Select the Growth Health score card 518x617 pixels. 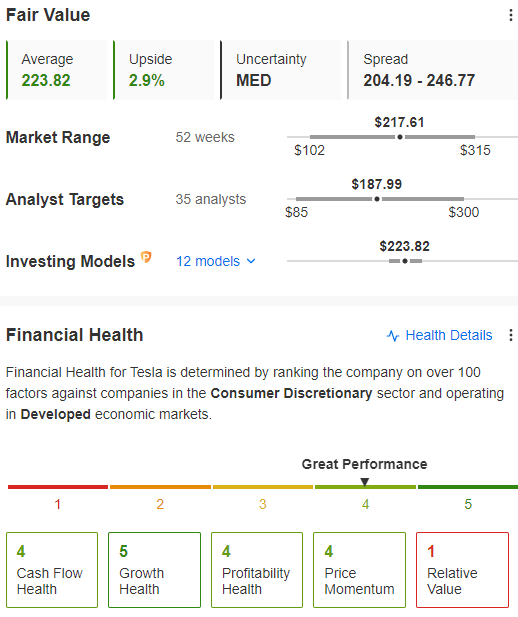tap(154, 570)
